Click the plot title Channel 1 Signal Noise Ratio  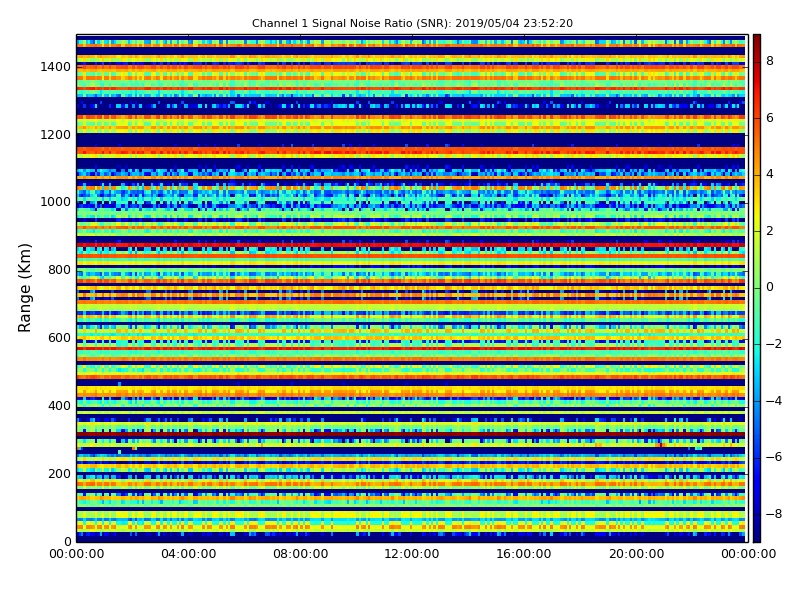[x=412, y=23]
